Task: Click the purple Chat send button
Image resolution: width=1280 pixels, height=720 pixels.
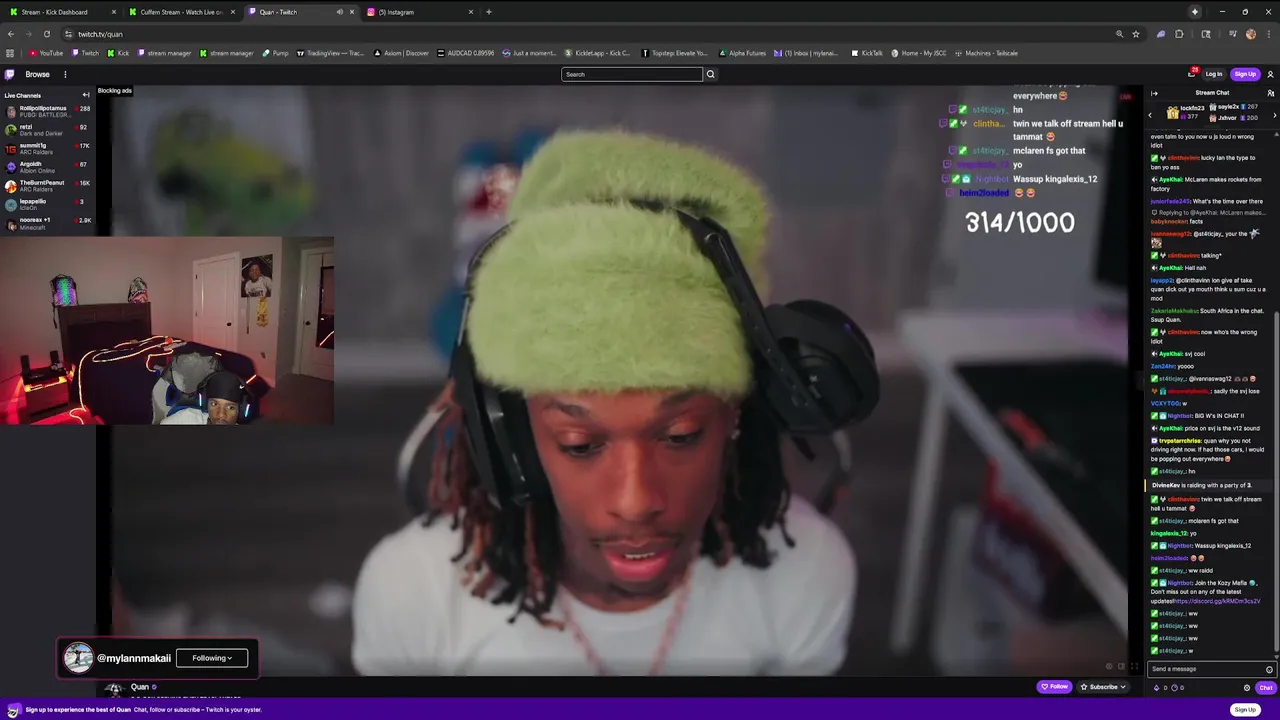Action: coord(1265,688)
